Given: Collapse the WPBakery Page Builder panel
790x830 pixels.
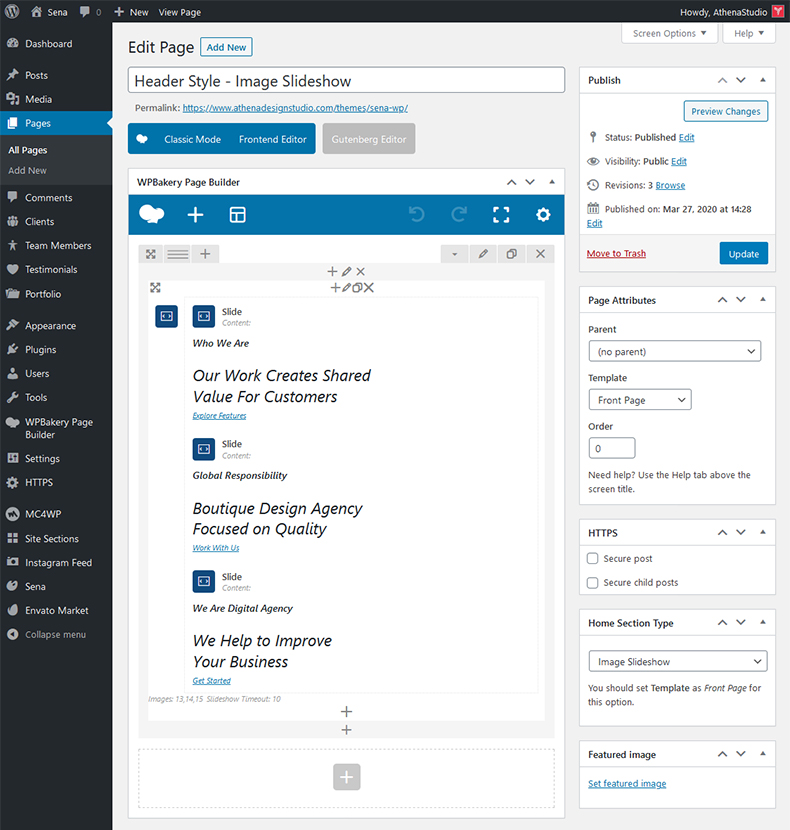Looking at the screenshot, I should 552,182.
